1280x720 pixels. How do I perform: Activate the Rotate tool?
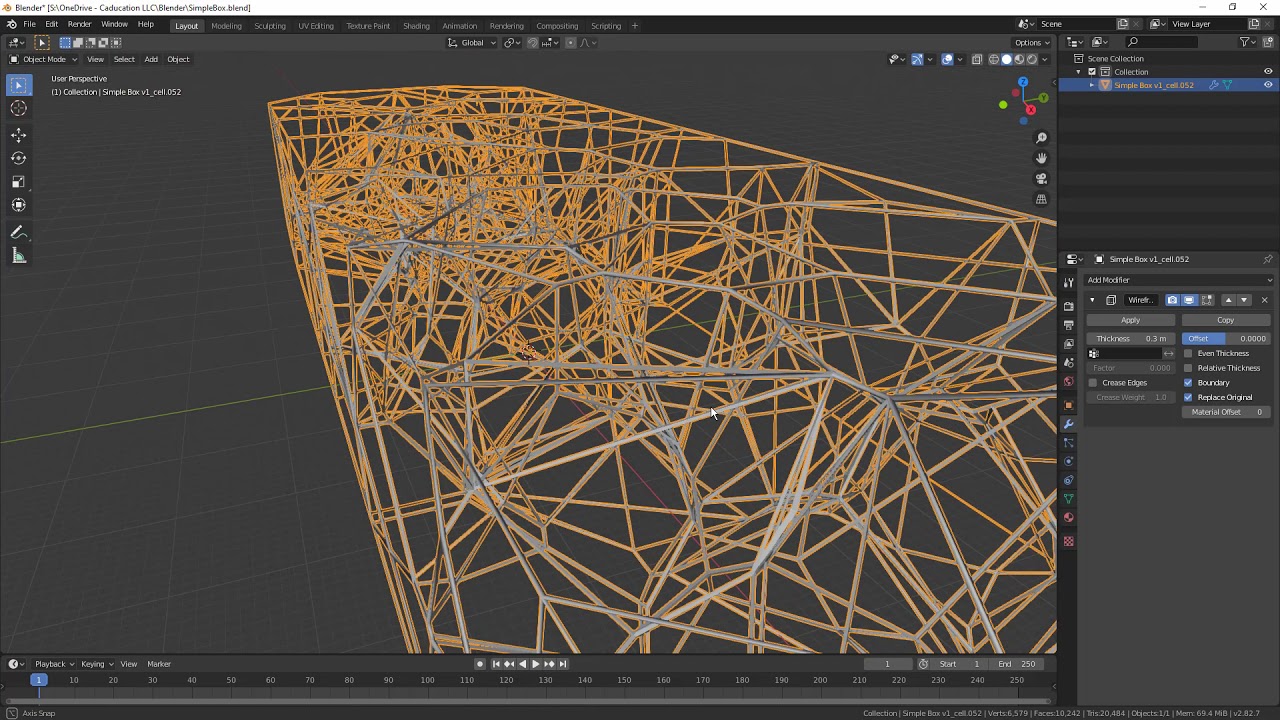coord(18,158)
